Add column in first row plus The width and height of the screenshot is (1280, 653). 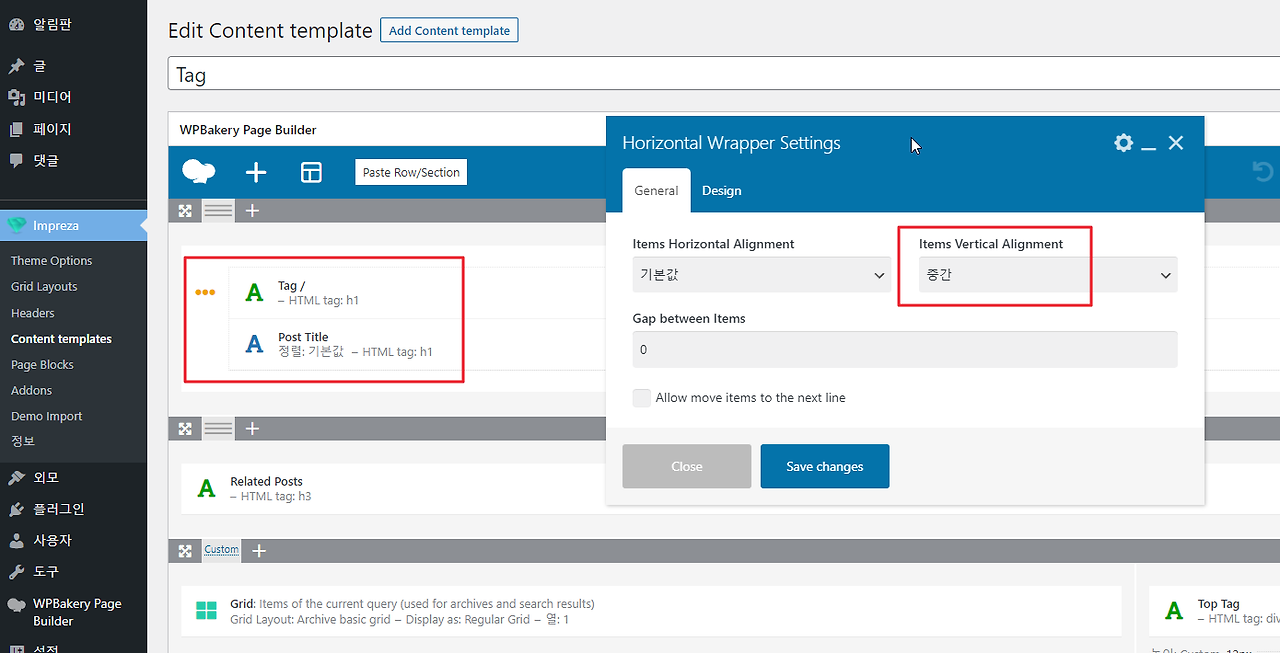click(253, 210)
